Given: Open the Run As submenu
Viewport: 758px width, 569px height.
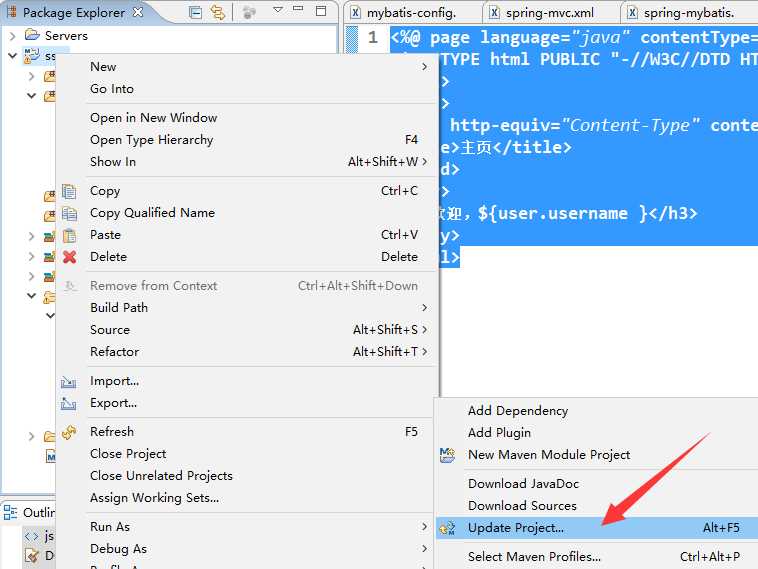Looking at the screenshot, I should [247, 527].
